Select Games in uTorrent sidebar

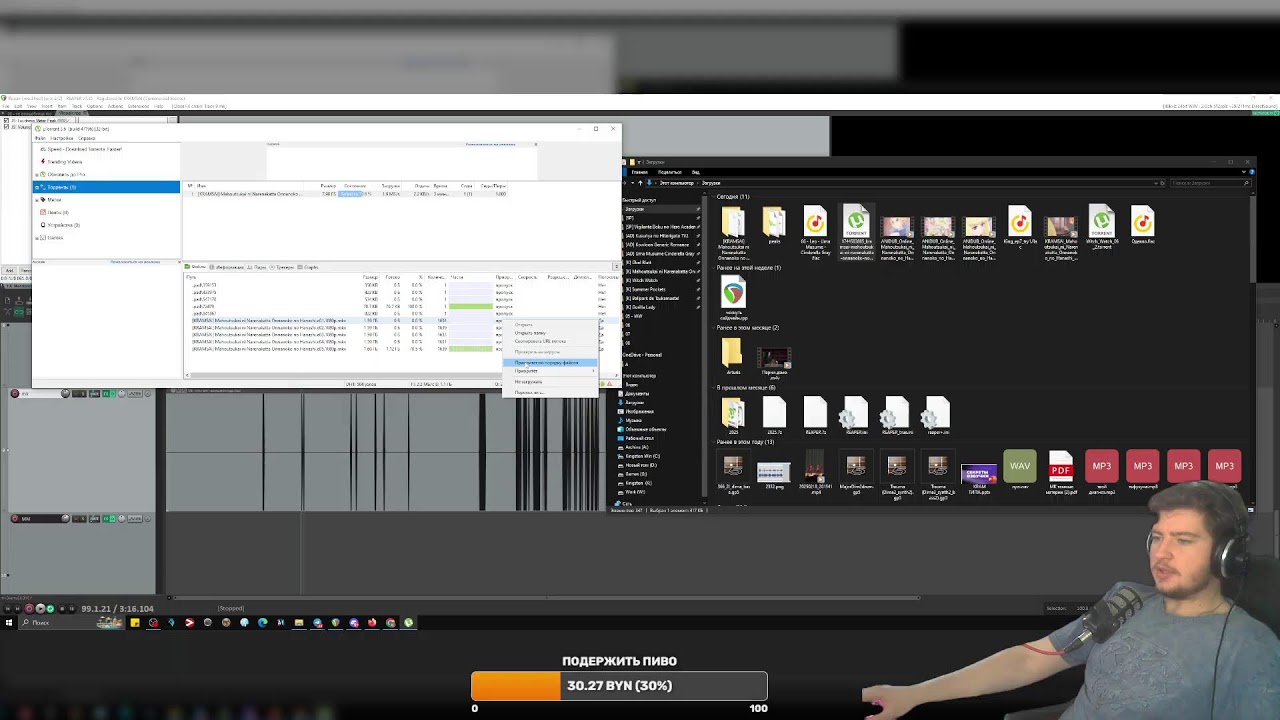coord(55,238)
